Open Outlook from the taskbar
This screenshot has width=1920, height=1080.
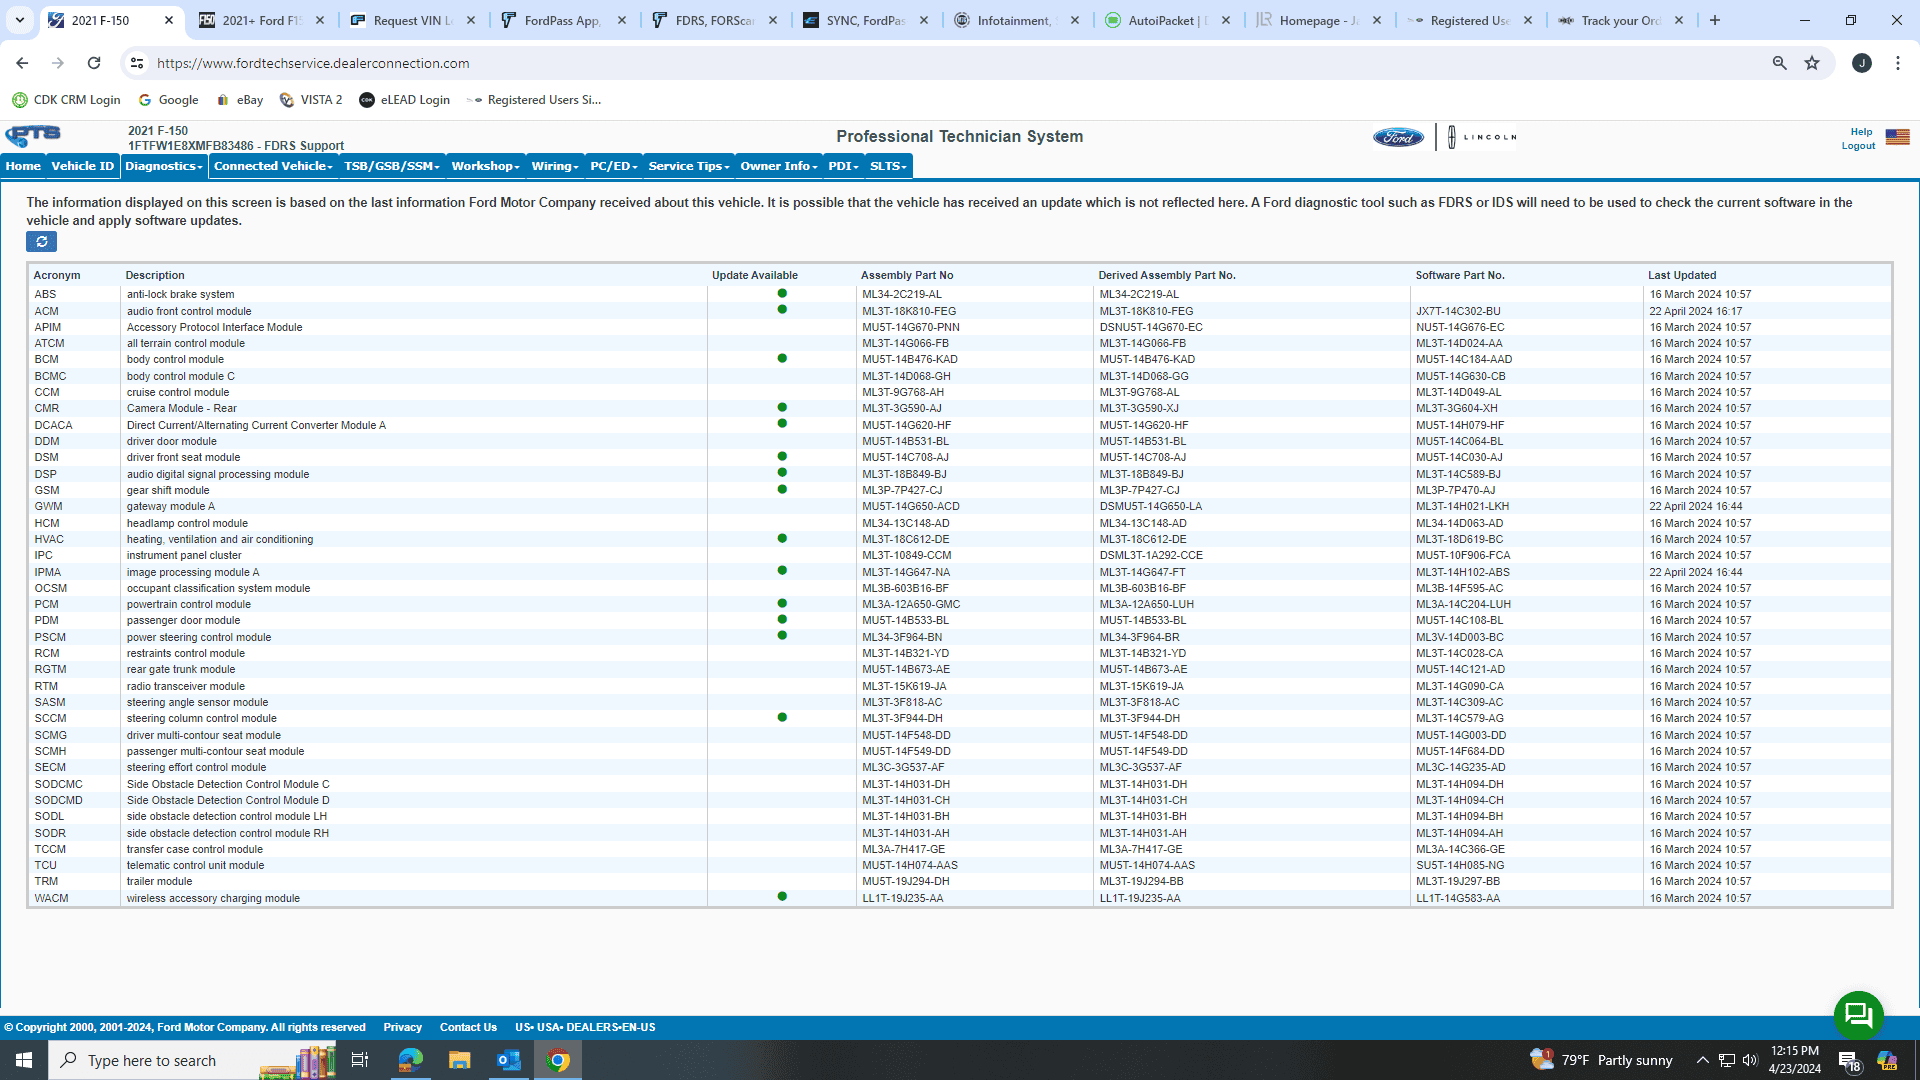(508, 1060)
